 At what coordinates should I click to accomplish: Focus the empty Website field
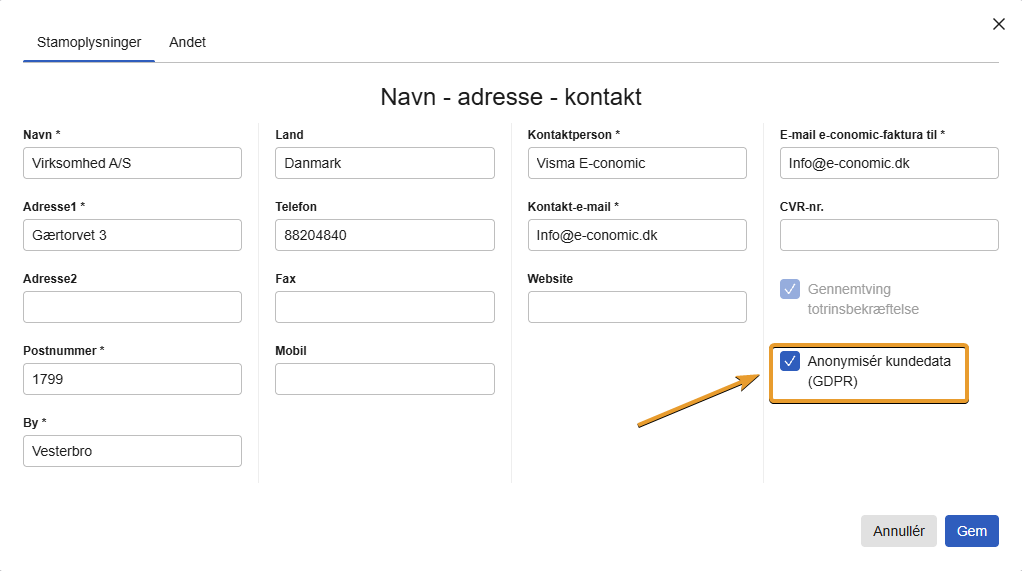[x=637, y=307]
